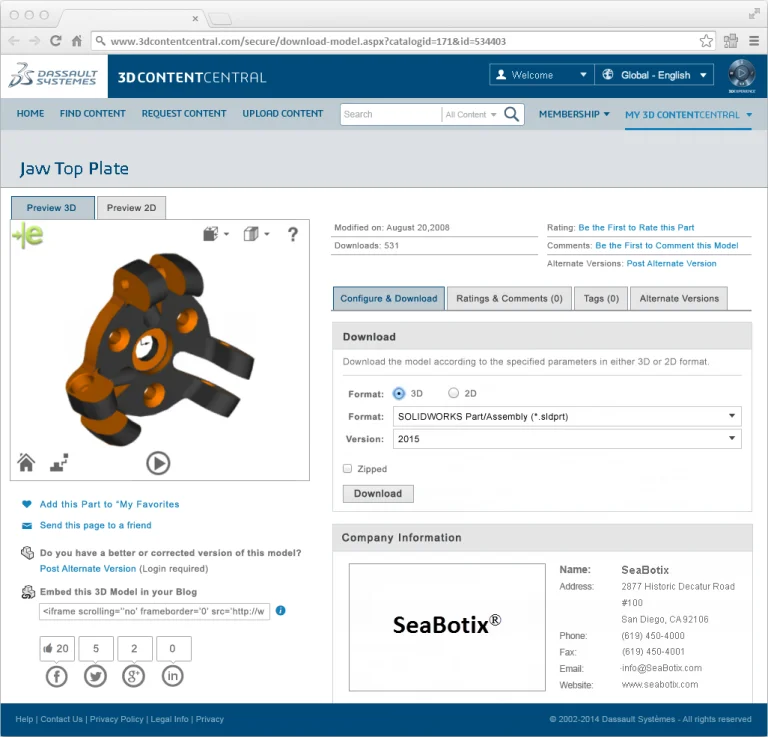
Task: Select the 3D format radio button
Action: [400, 394]
